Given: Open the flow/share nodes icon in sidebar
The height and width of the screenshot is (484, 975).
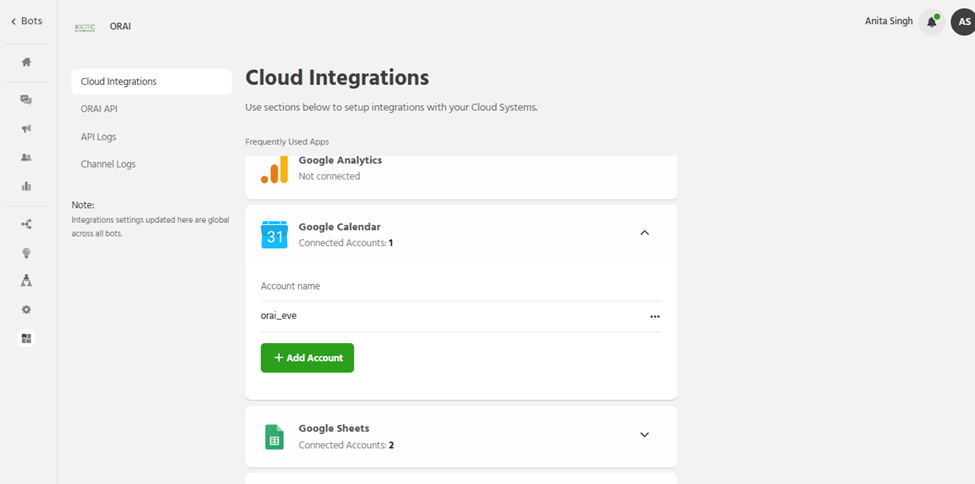Looking at the screenshot, I should click(x=27, y=224).
